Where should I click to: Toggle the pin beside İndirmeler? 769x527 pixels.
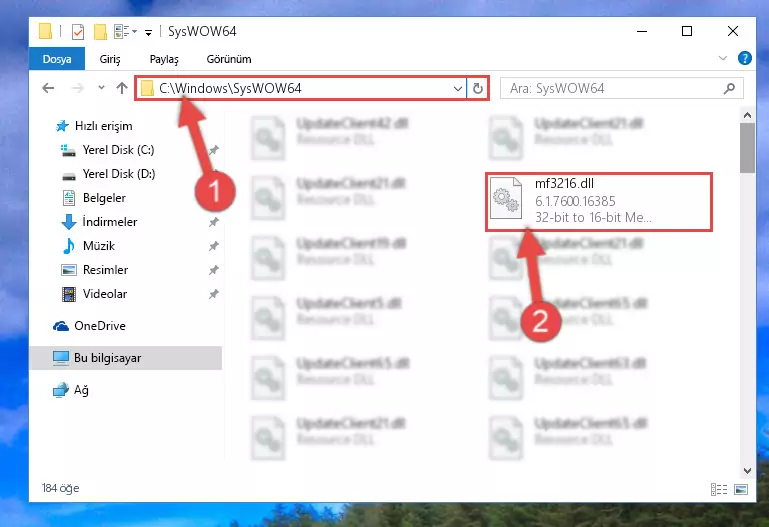pos(213,222)
